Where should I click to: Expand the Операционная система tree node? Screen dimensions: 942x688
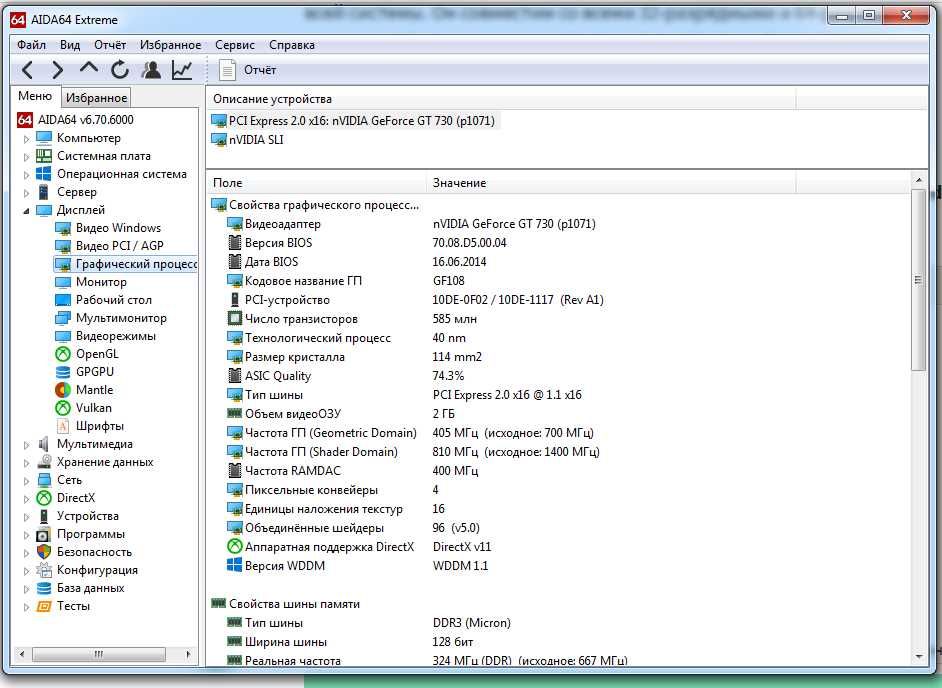click(x=26, y=175)
